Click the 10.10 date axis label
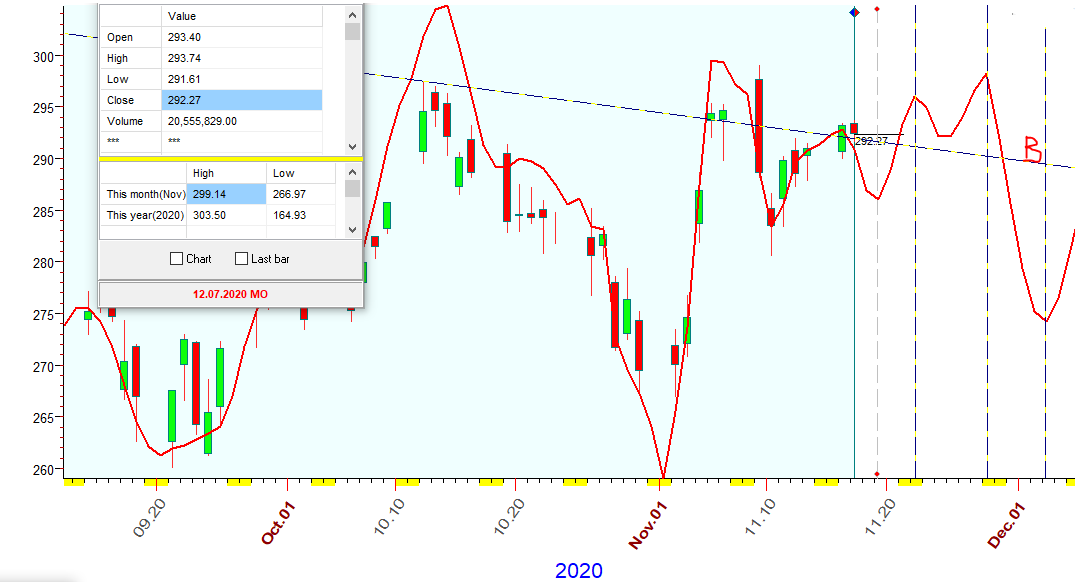The width and height of the screenshot is (1087, 582). click(389, 518)
